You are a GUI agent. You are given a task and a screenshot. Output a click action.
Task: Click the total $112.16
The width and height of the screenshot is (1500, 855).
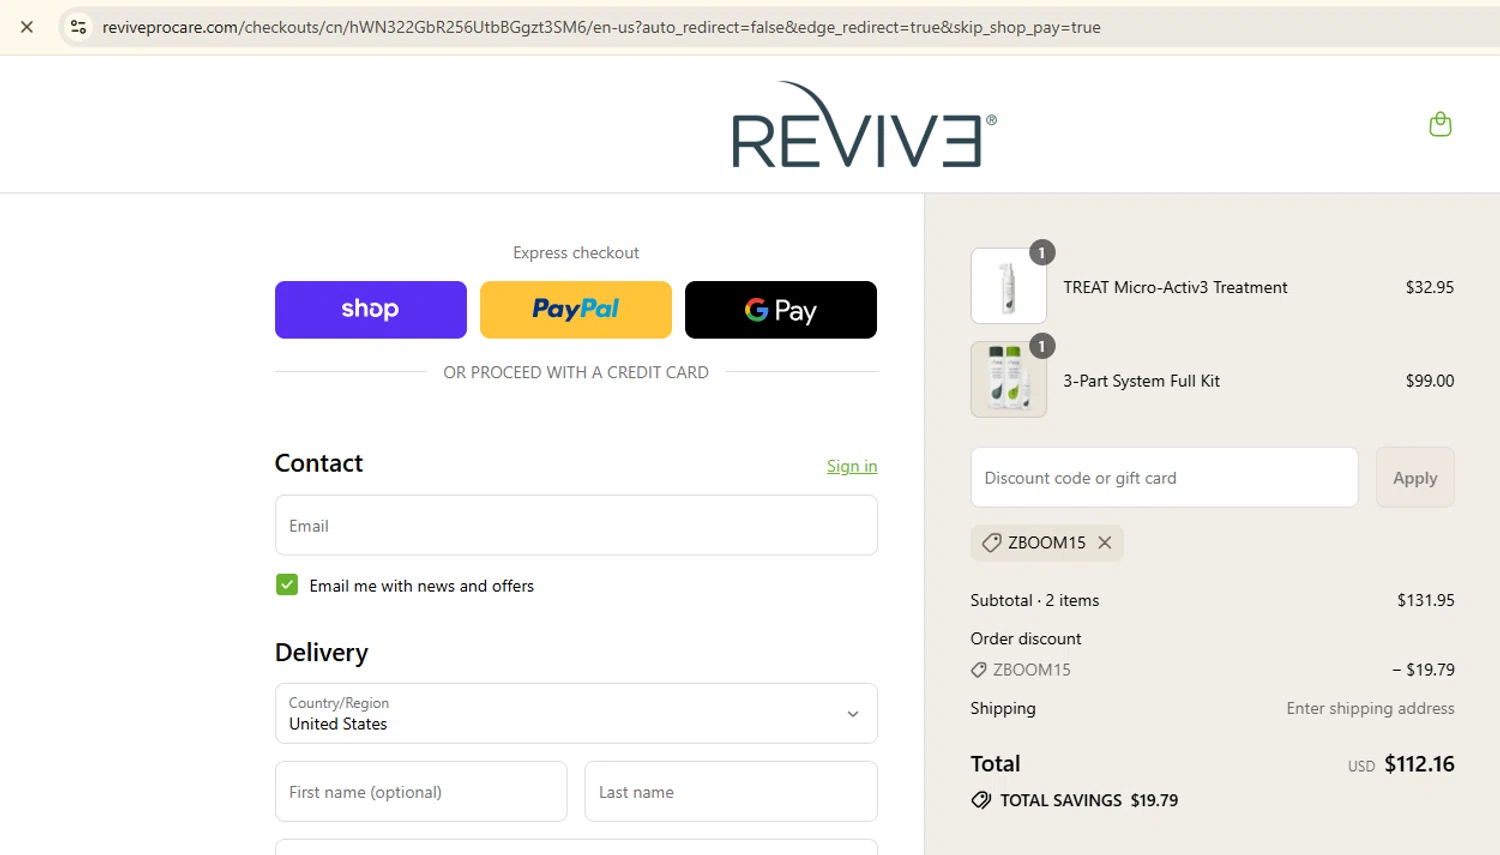point(1419,764)
